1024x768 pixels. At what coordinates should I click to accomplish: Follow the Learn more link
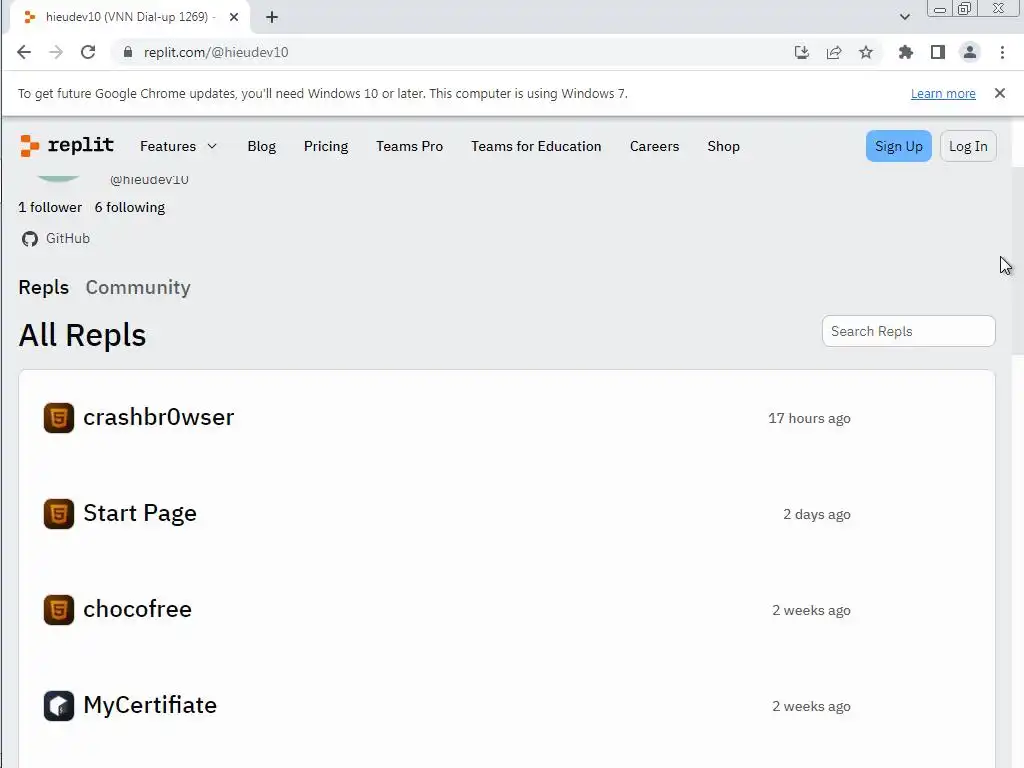click(943, 94)
